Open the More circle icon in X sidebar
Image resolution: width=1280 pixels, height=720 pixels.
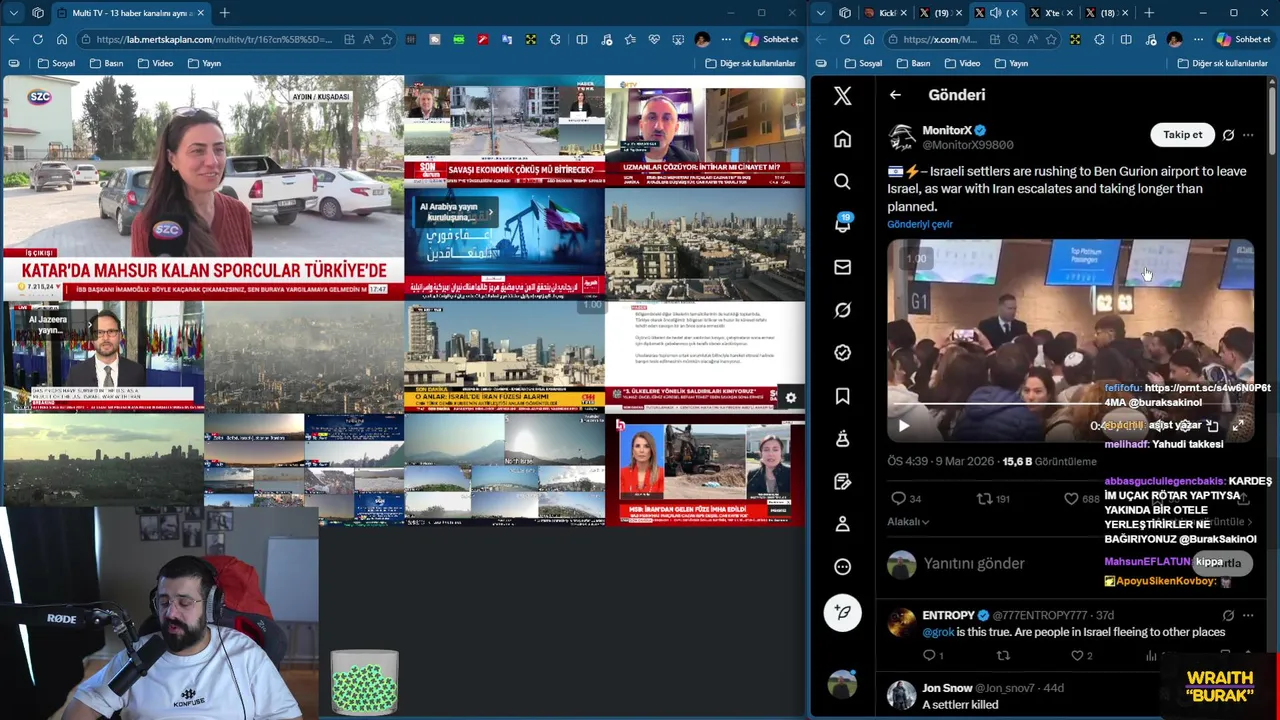coord(842,567)
